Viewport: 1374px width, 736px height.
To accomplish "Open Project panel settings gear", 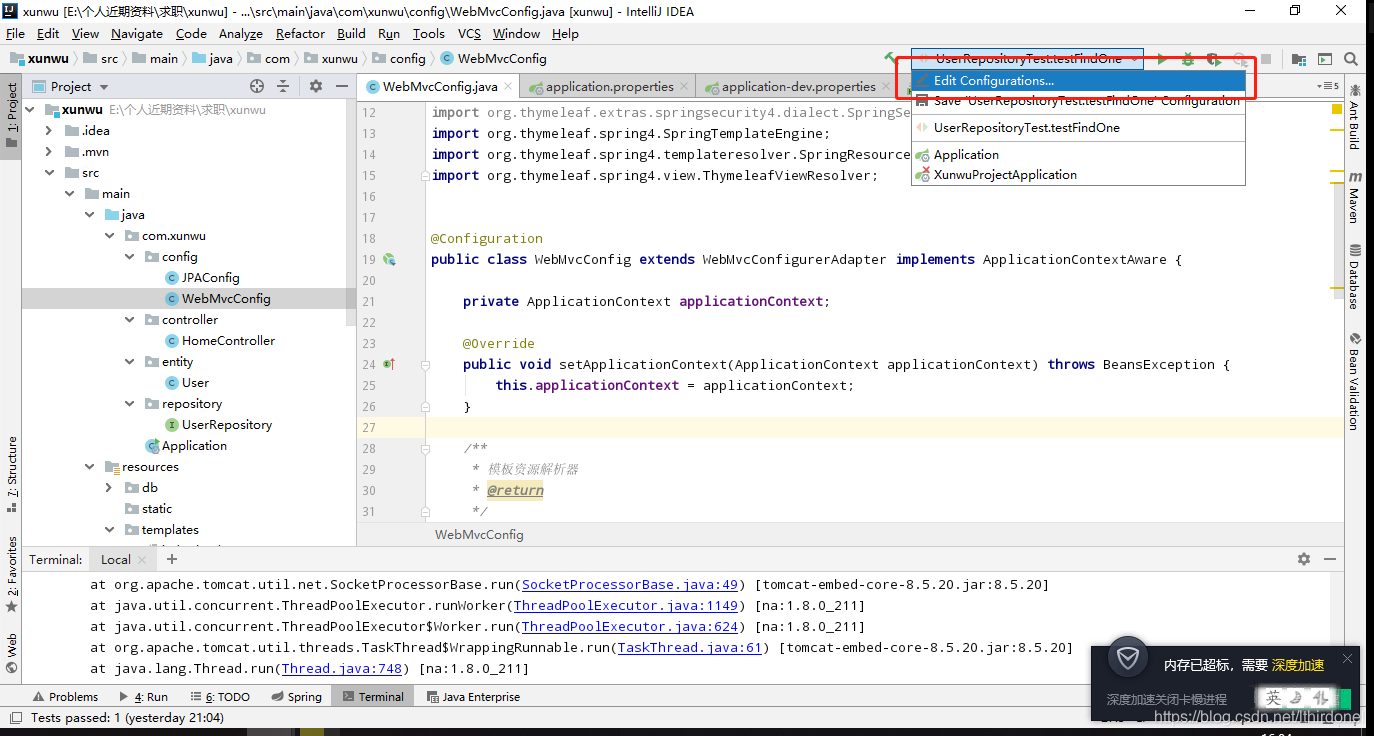I will (316, 86).
